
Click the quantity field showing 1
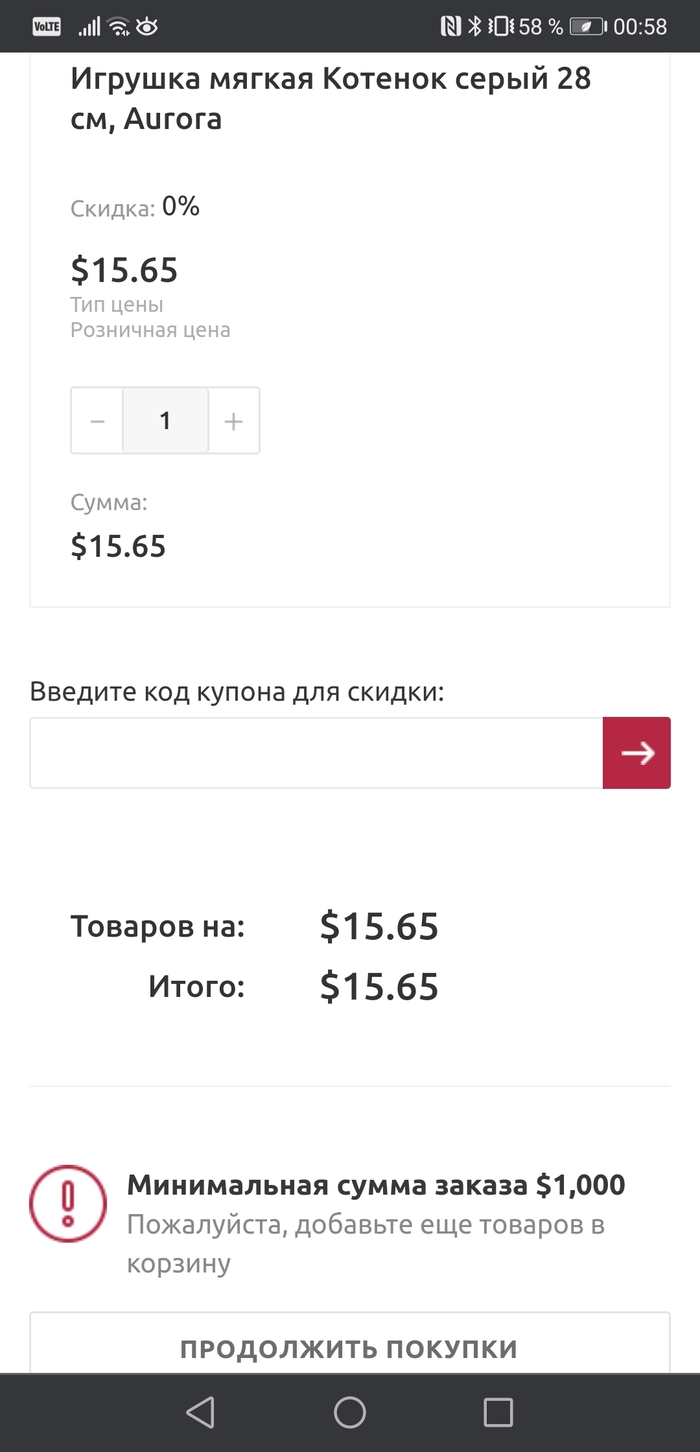165,421
